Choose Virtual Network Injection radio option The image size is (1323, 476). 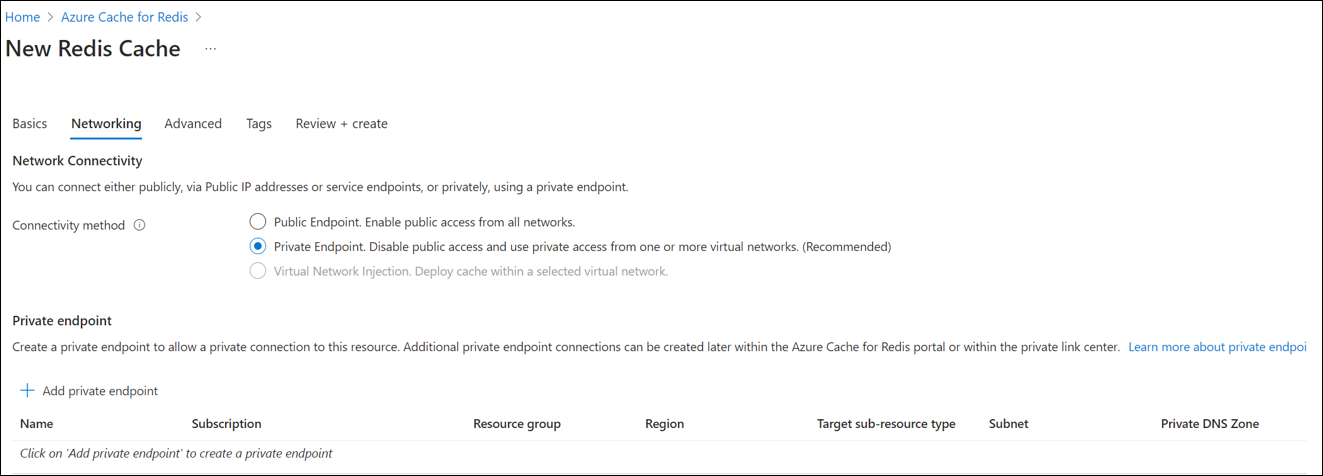coord(258,271)
